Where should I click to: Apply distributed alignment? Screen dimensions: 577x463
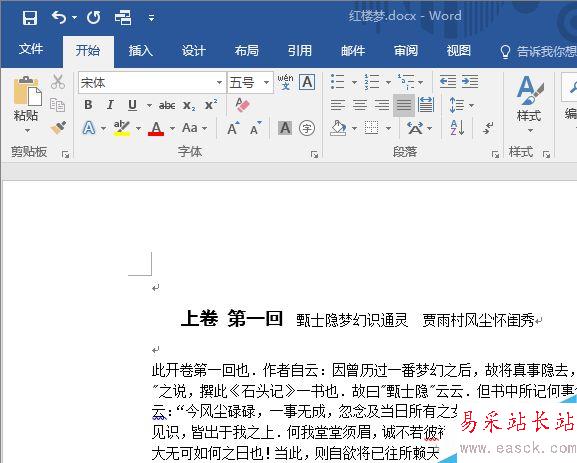426,105
